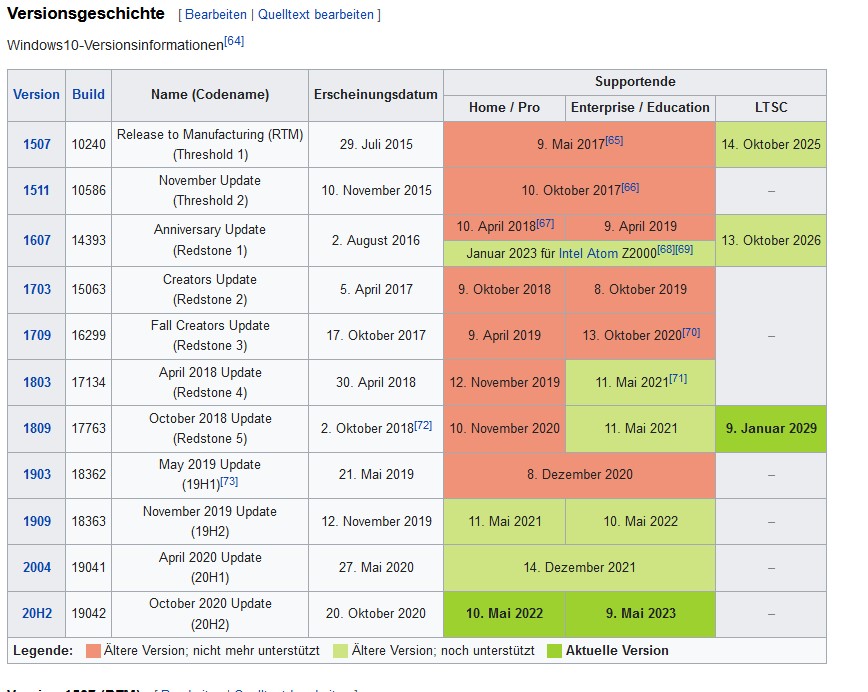Viewport: 868px width, 692px height.
Task: Select build number 10240
Action: tap(89, 144)
